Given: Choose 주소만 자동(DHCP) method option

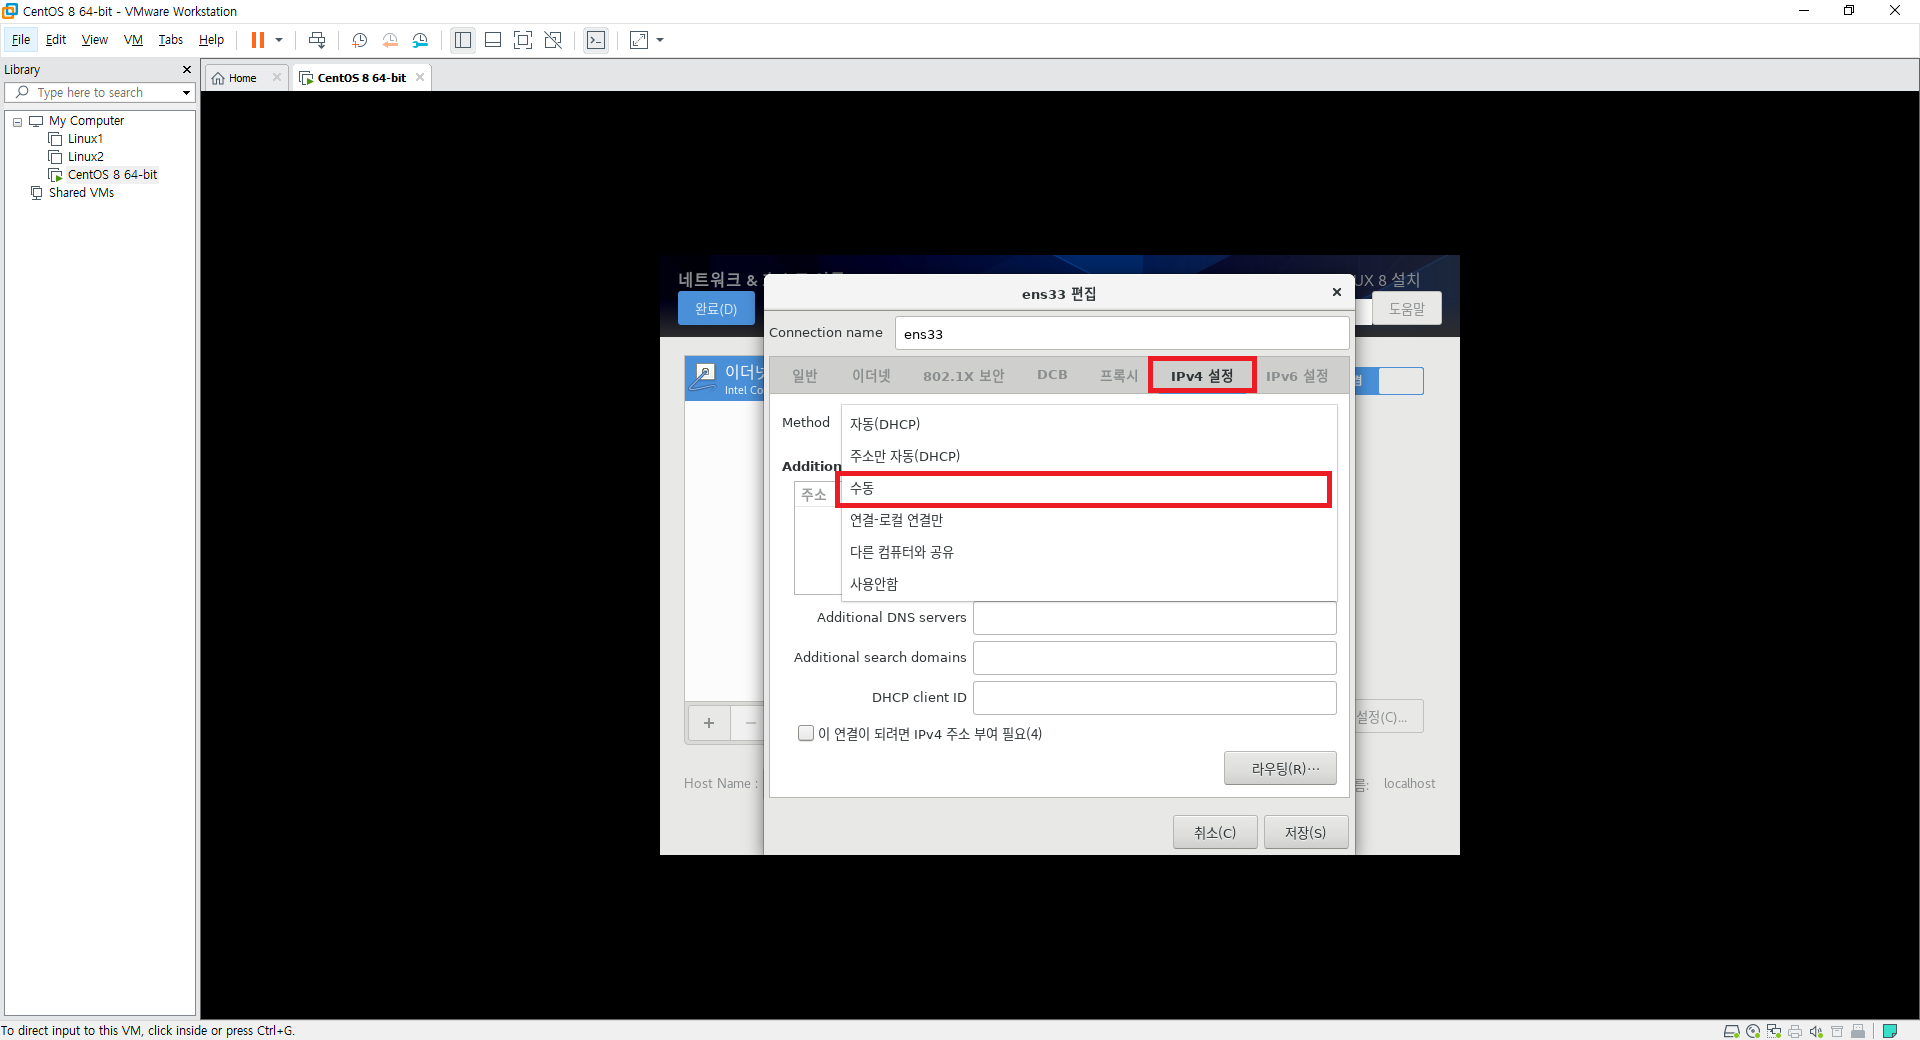Looking at the screenshot, I should coord(1089,456).
